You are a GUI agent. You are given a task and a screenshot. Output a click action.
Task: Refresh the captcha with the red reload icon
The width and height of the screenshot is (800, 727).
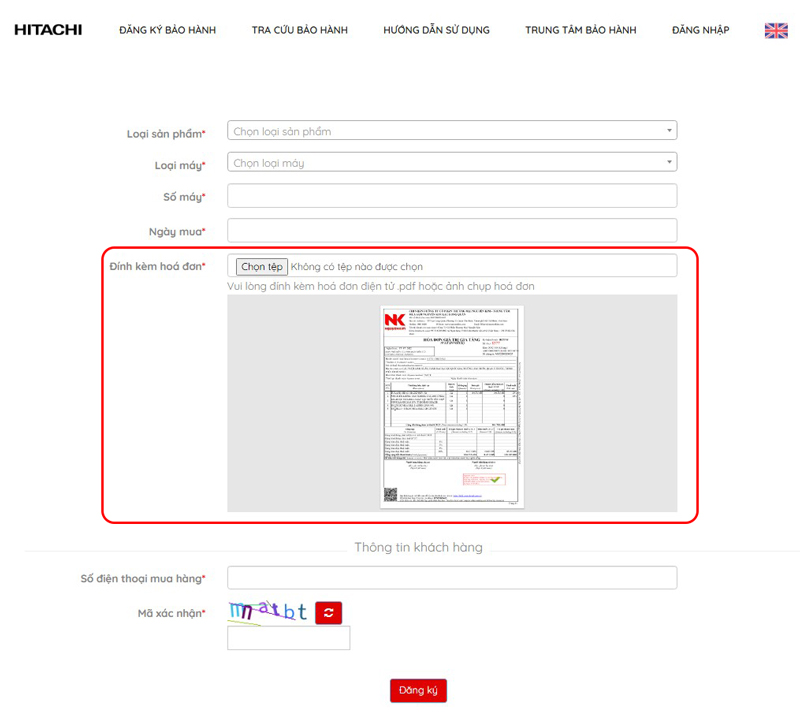point(329,613)
